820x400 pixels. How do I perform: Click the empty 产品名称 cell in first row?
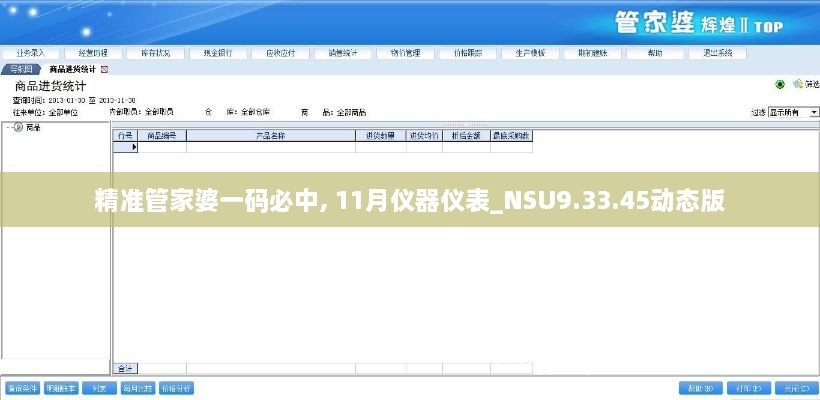[x=271, y=147]
